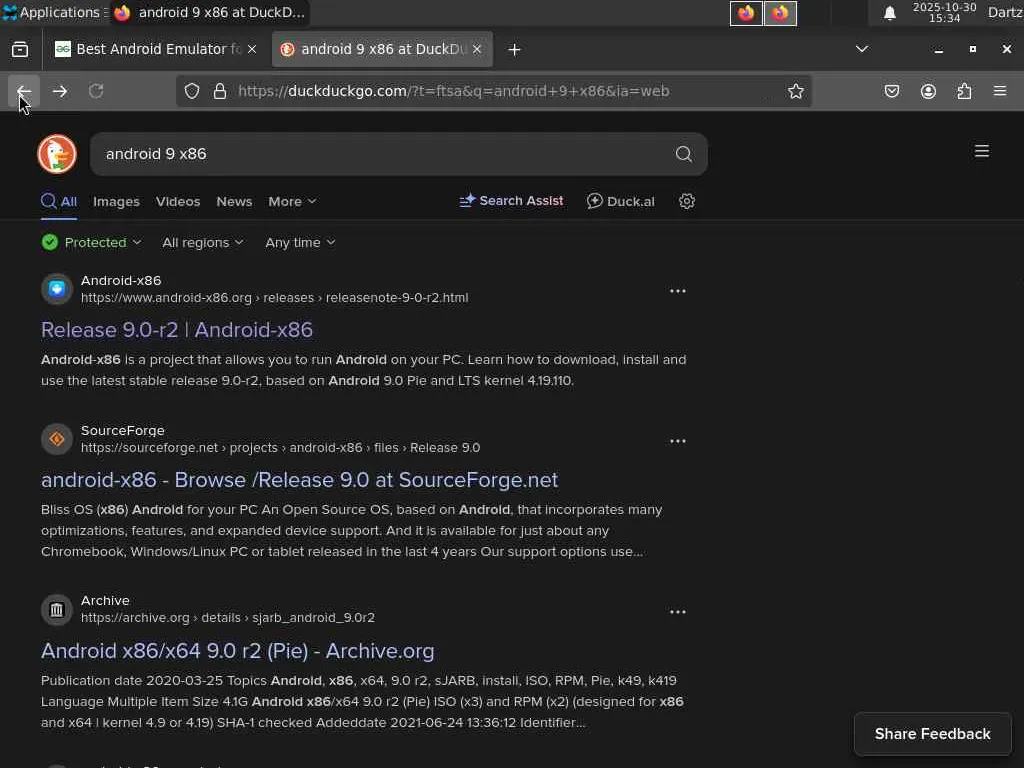Click the Share Feedback button
The image size is (1024, 768).
[x=933, y=734]
